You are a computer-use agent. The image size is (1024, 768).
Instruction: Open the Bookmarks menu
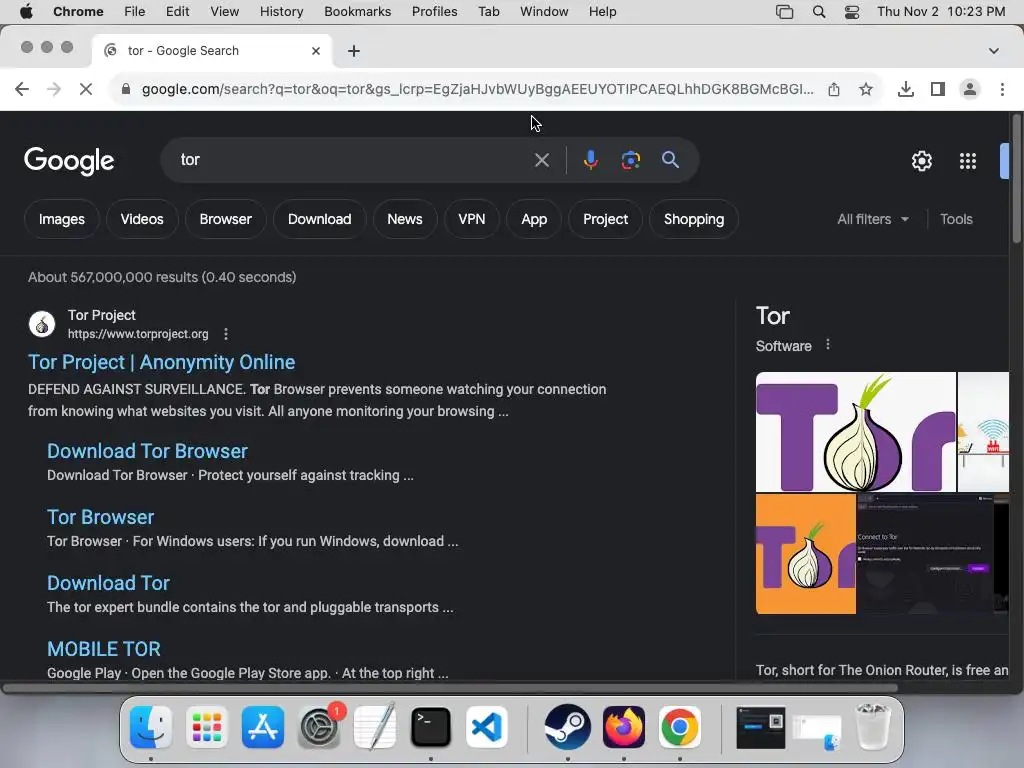coord(357,12)
